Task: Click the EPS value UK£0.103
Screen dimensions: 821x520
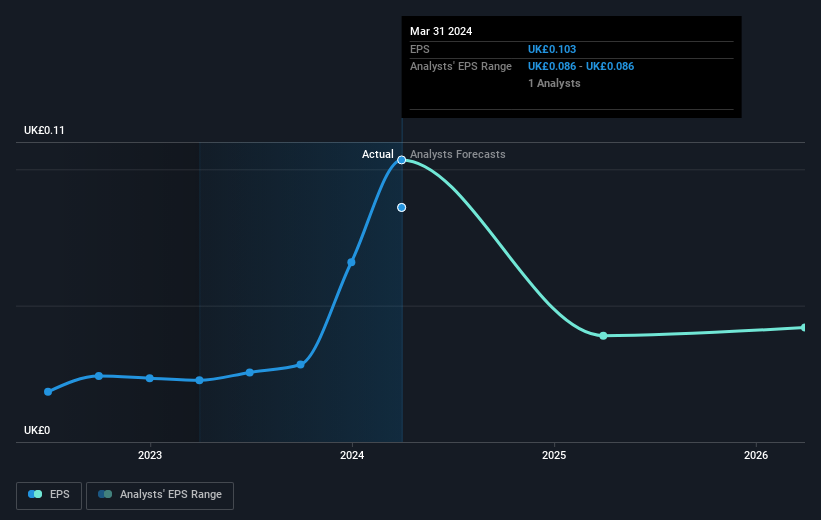Action: point(552,49)
